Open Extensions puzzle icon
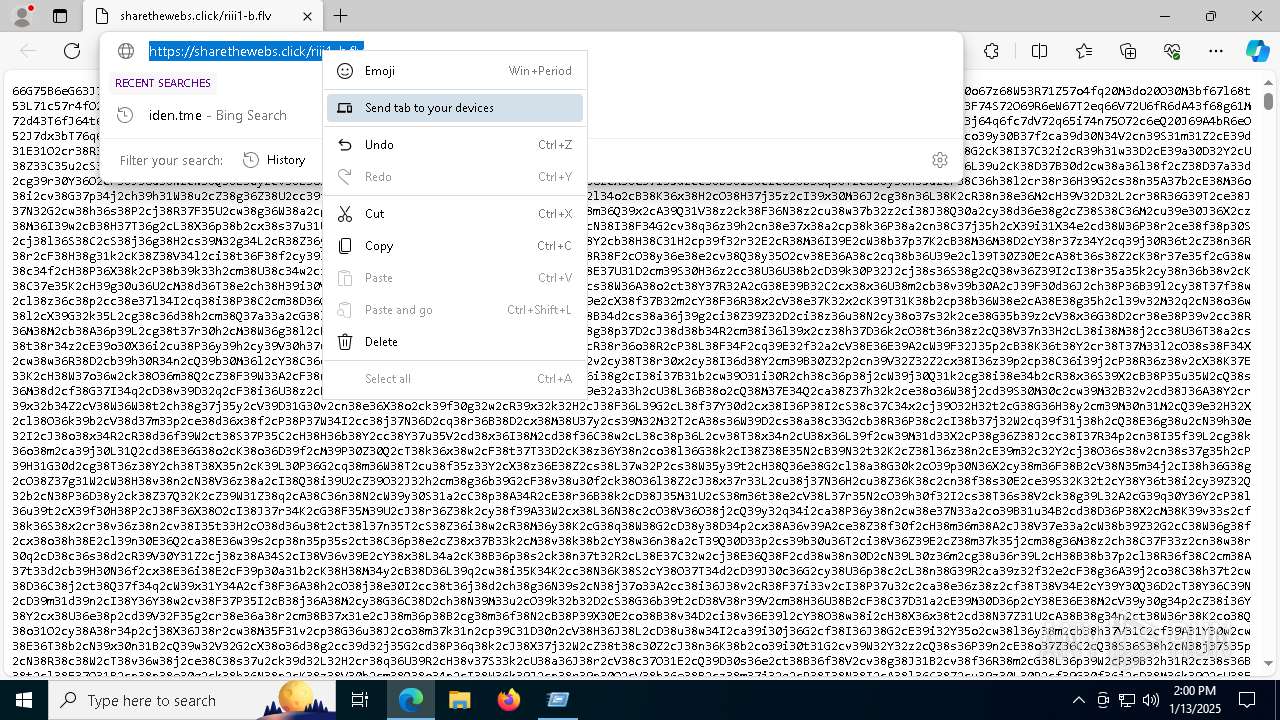 991,51
